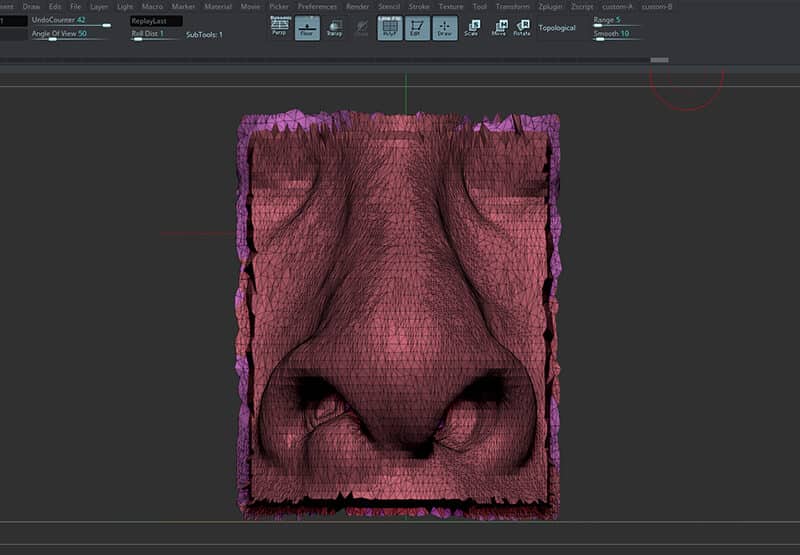Toggle Persp perspective view icon
The width and height of the screenshot is (800, 555).
click(279, 27)
